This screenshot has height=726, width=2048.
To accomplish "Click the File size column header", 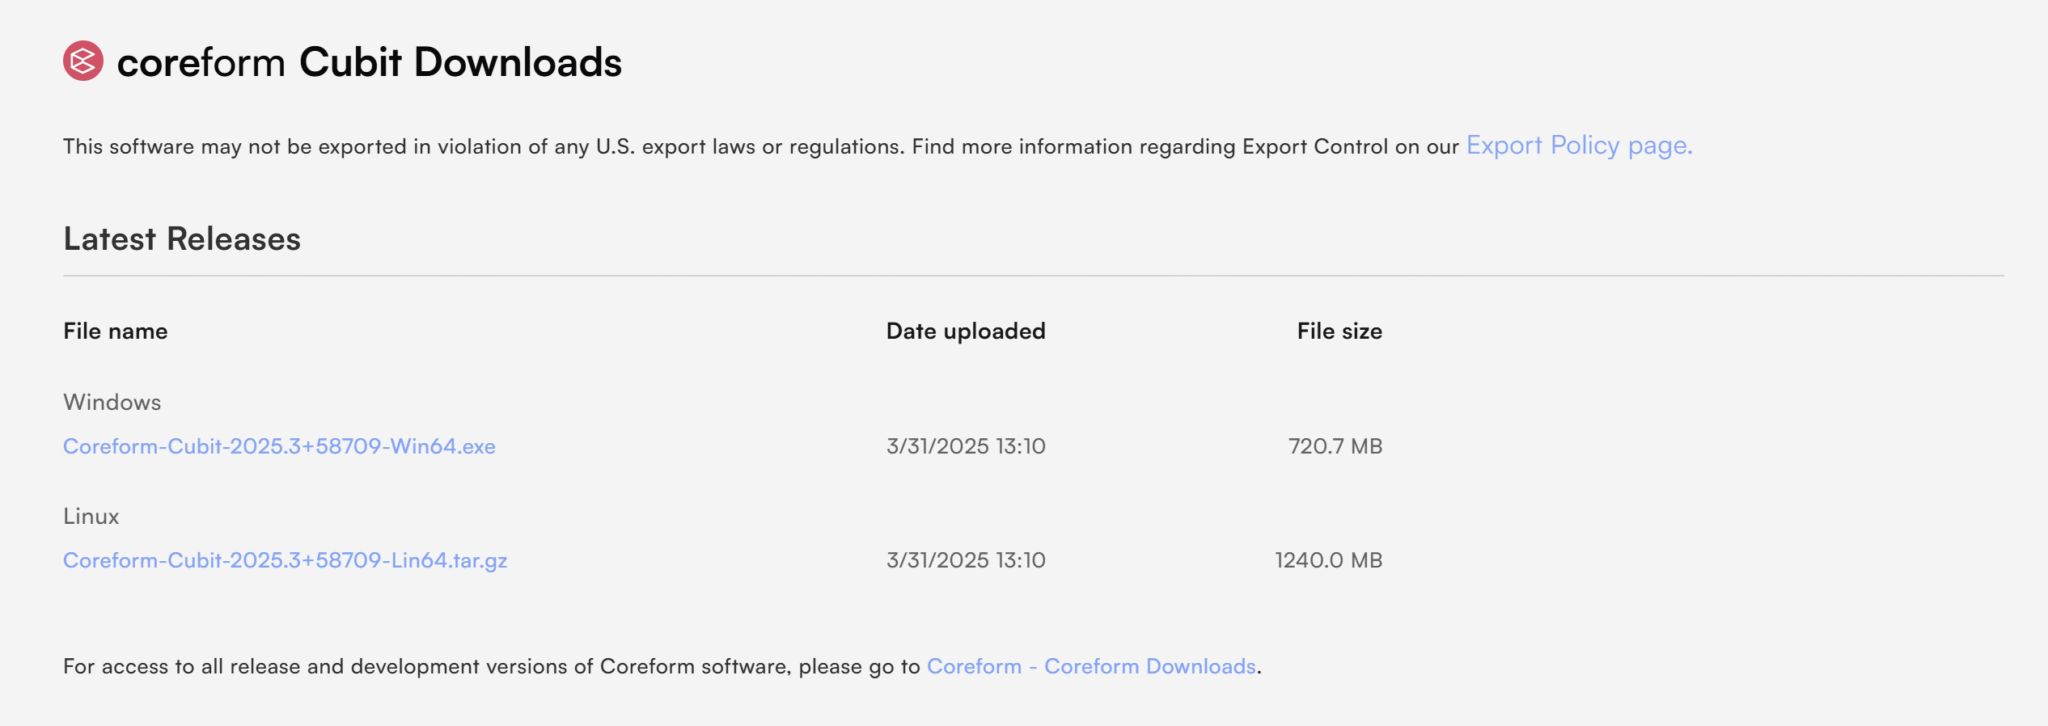I will 1339,331.
